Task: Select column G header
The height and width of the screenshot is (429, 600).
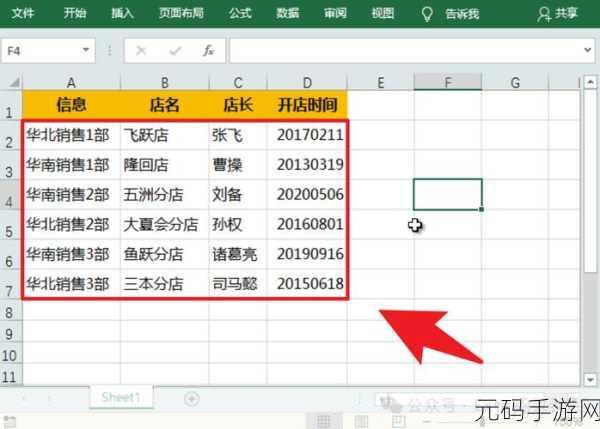Action: 515,82
